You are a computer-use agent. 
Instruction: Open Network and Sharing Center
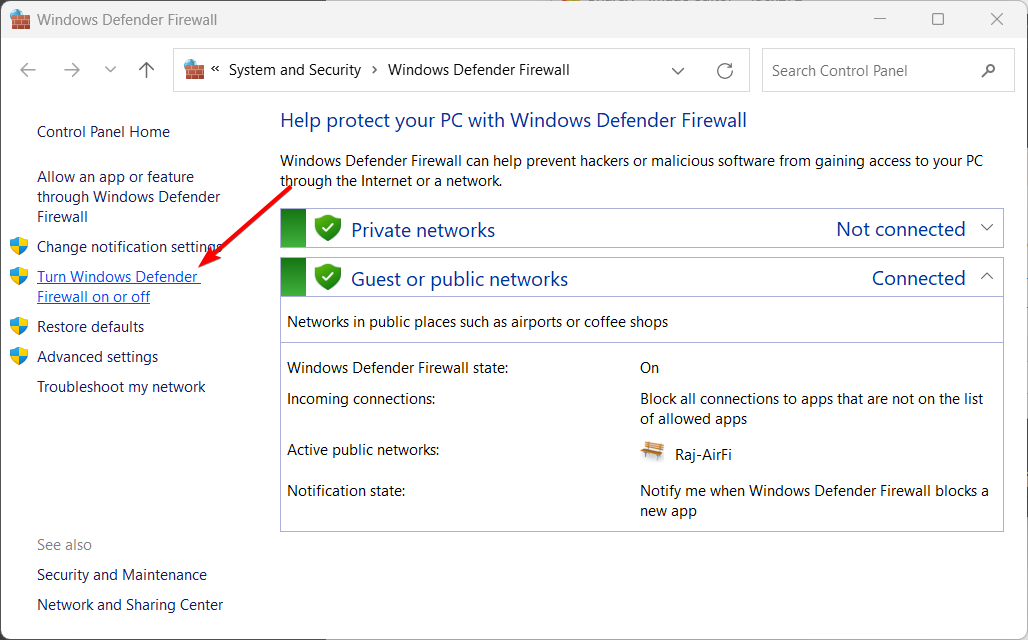tap(130, 605)
